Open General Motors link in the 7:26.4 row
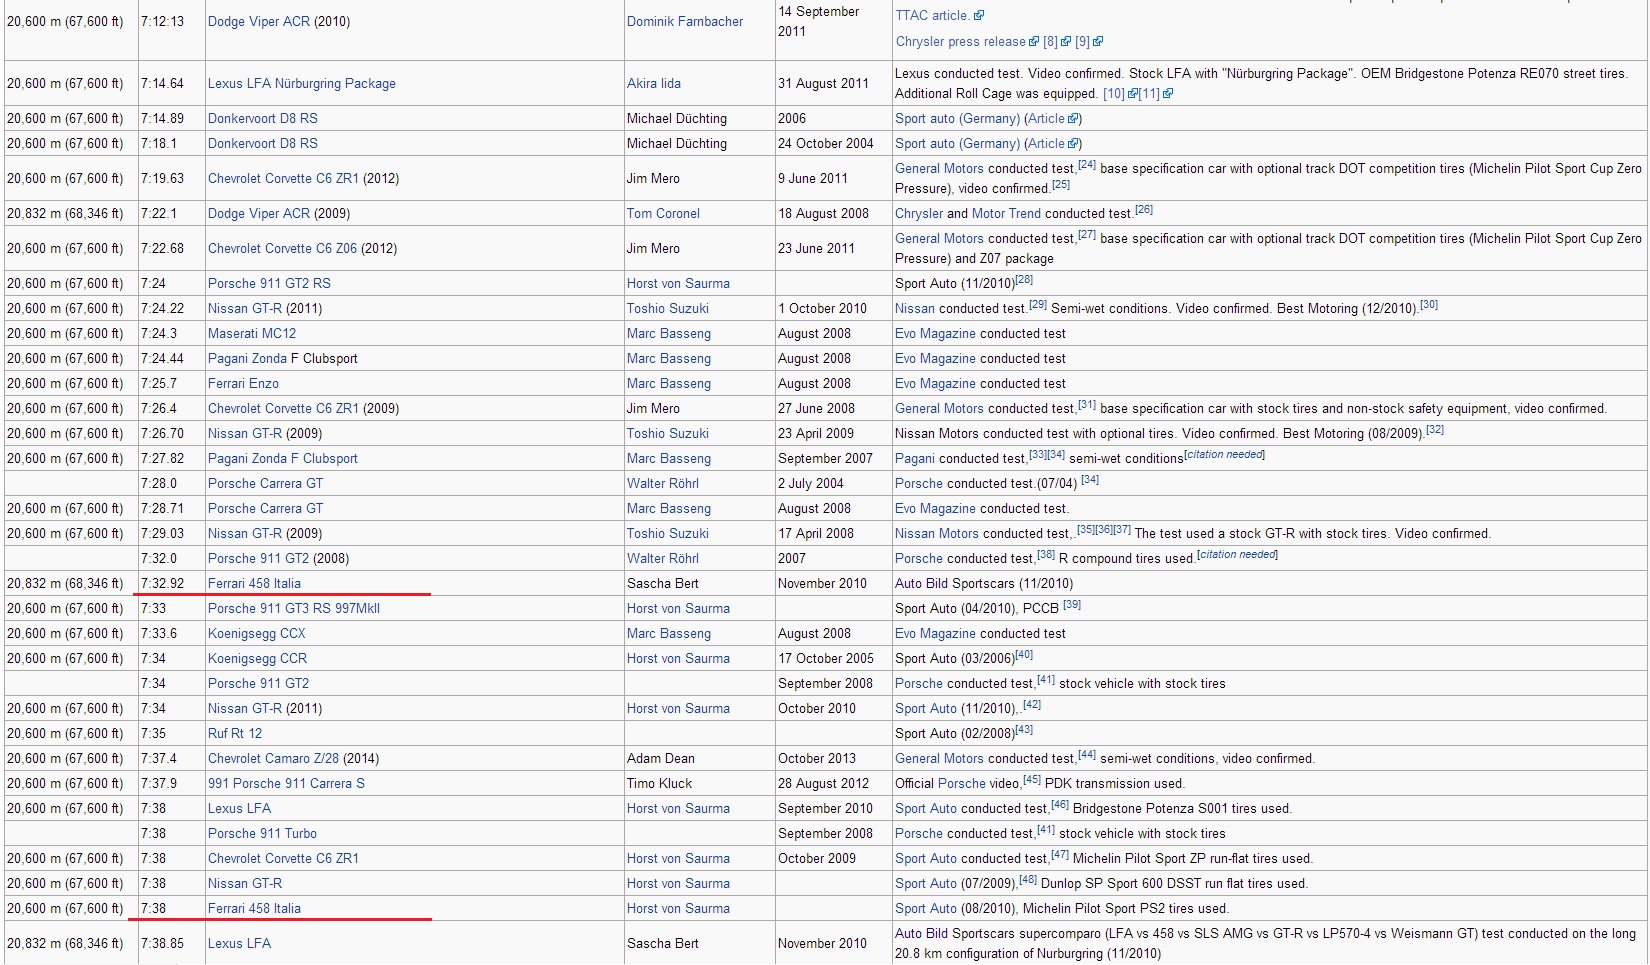 coord(939,408)
